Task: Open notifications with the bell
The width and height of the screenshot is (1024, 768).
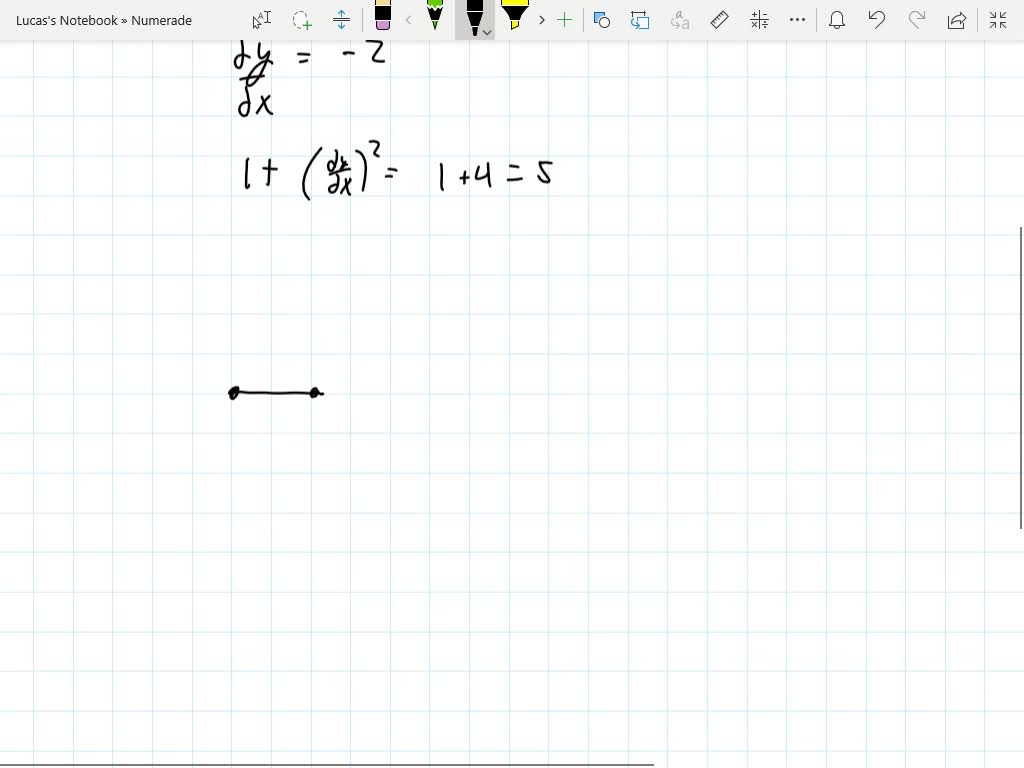Action: click(836, 20)
